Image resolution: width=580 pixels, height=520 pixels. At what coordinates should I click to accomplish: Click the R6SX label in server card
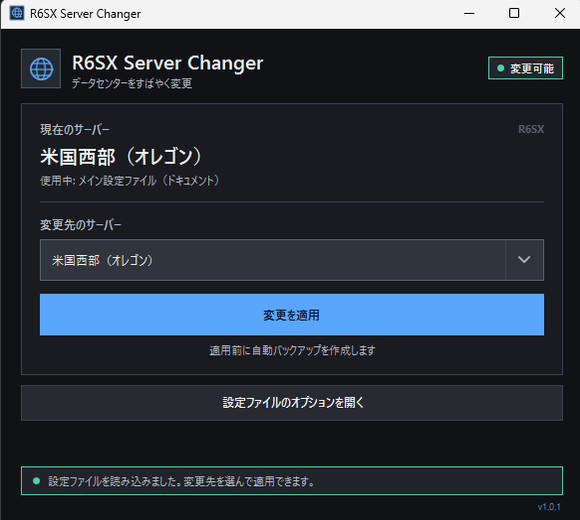[x=531, y=129]
